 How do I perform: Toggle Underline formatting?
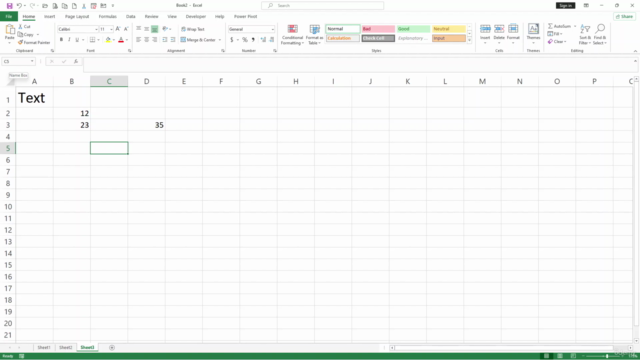(77, 40)
